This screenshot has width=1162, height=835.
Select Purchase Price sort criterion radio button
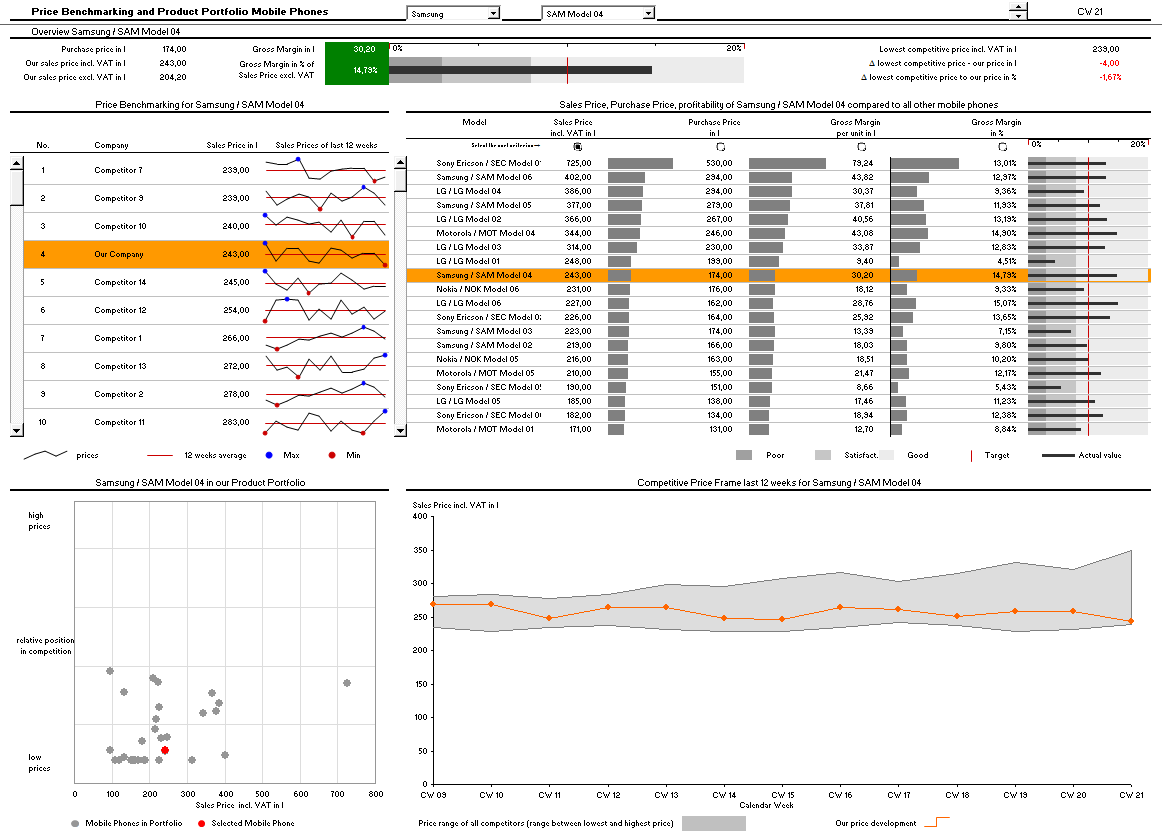(720, 147)
